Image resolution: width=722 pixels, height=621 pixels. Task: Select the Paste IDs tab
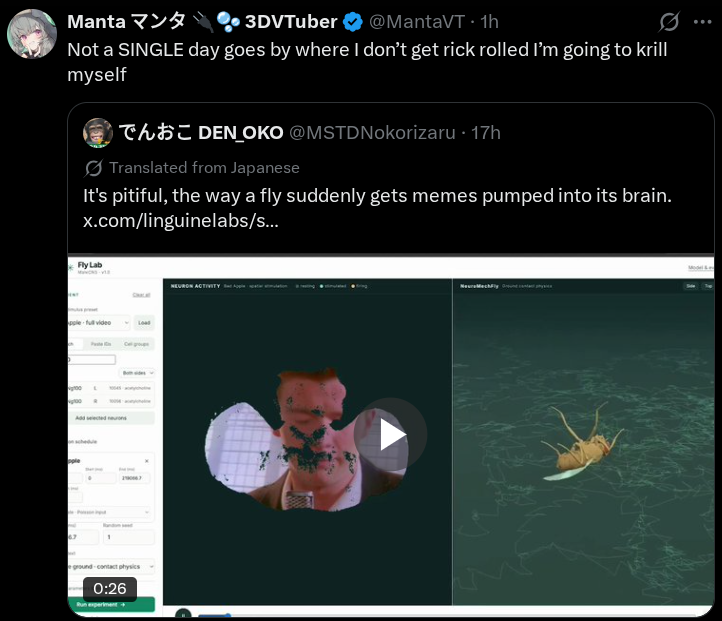click(101, 344)
